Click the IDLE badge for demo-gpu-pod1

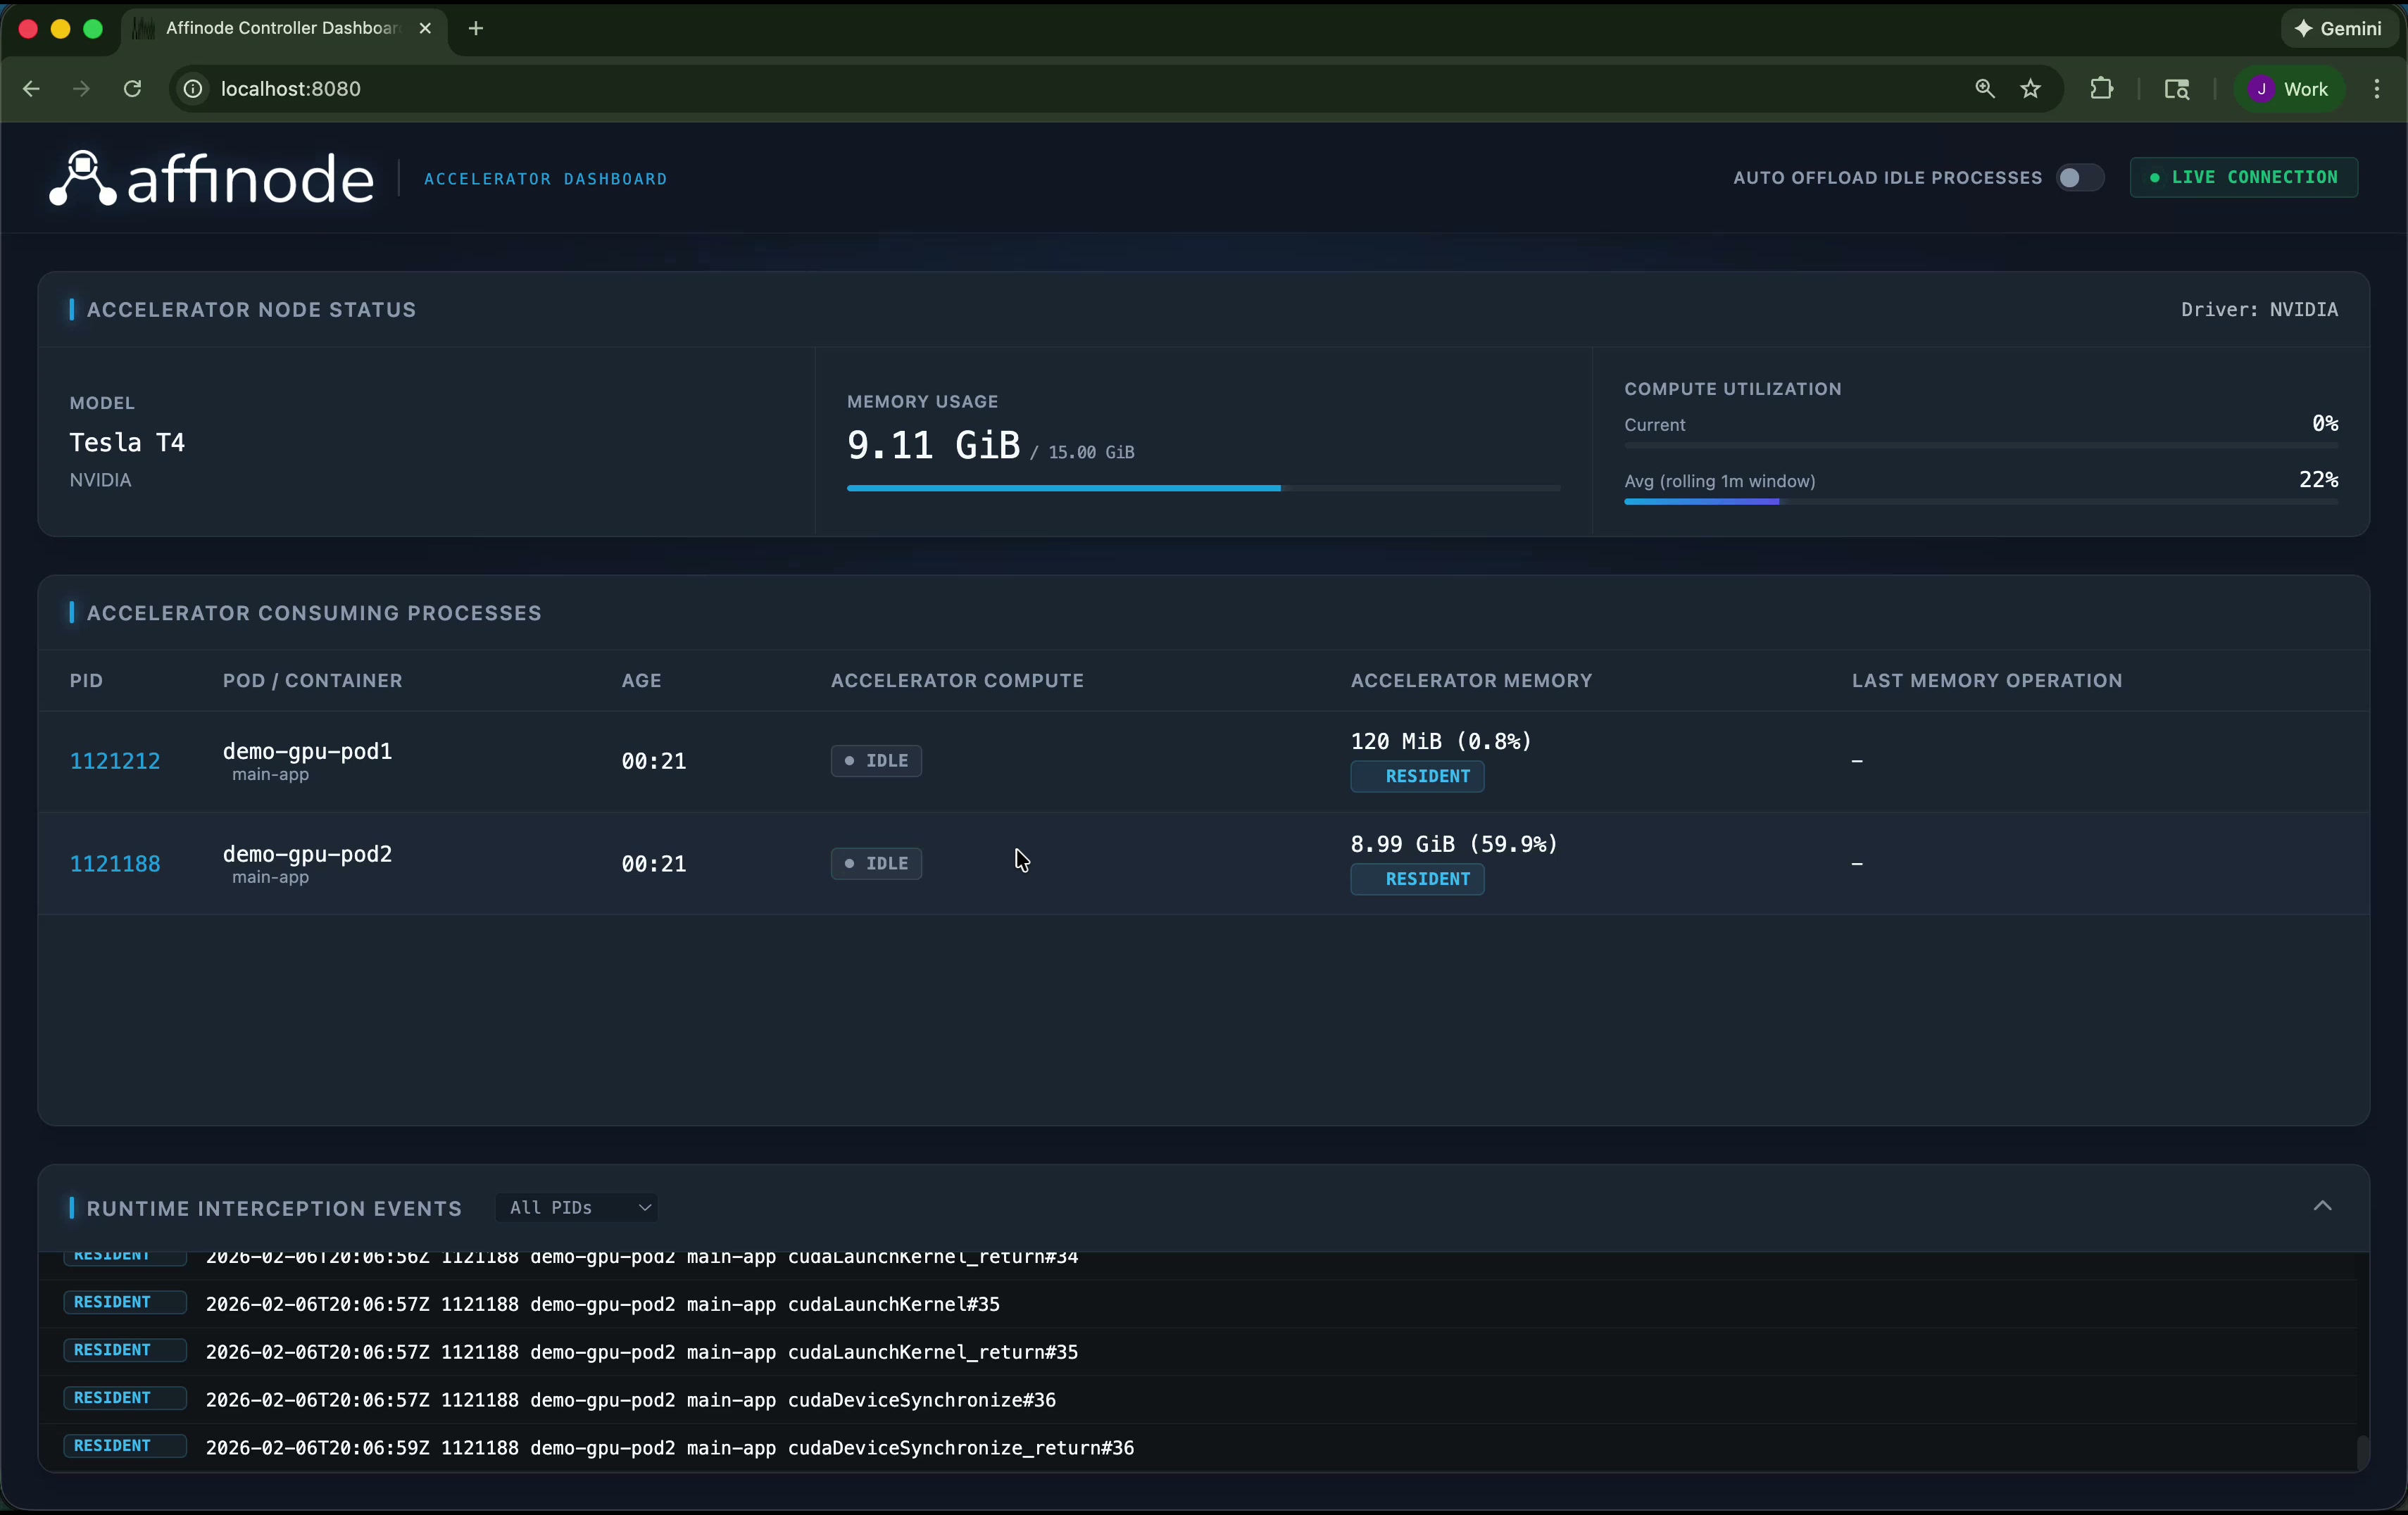[876, 761]
